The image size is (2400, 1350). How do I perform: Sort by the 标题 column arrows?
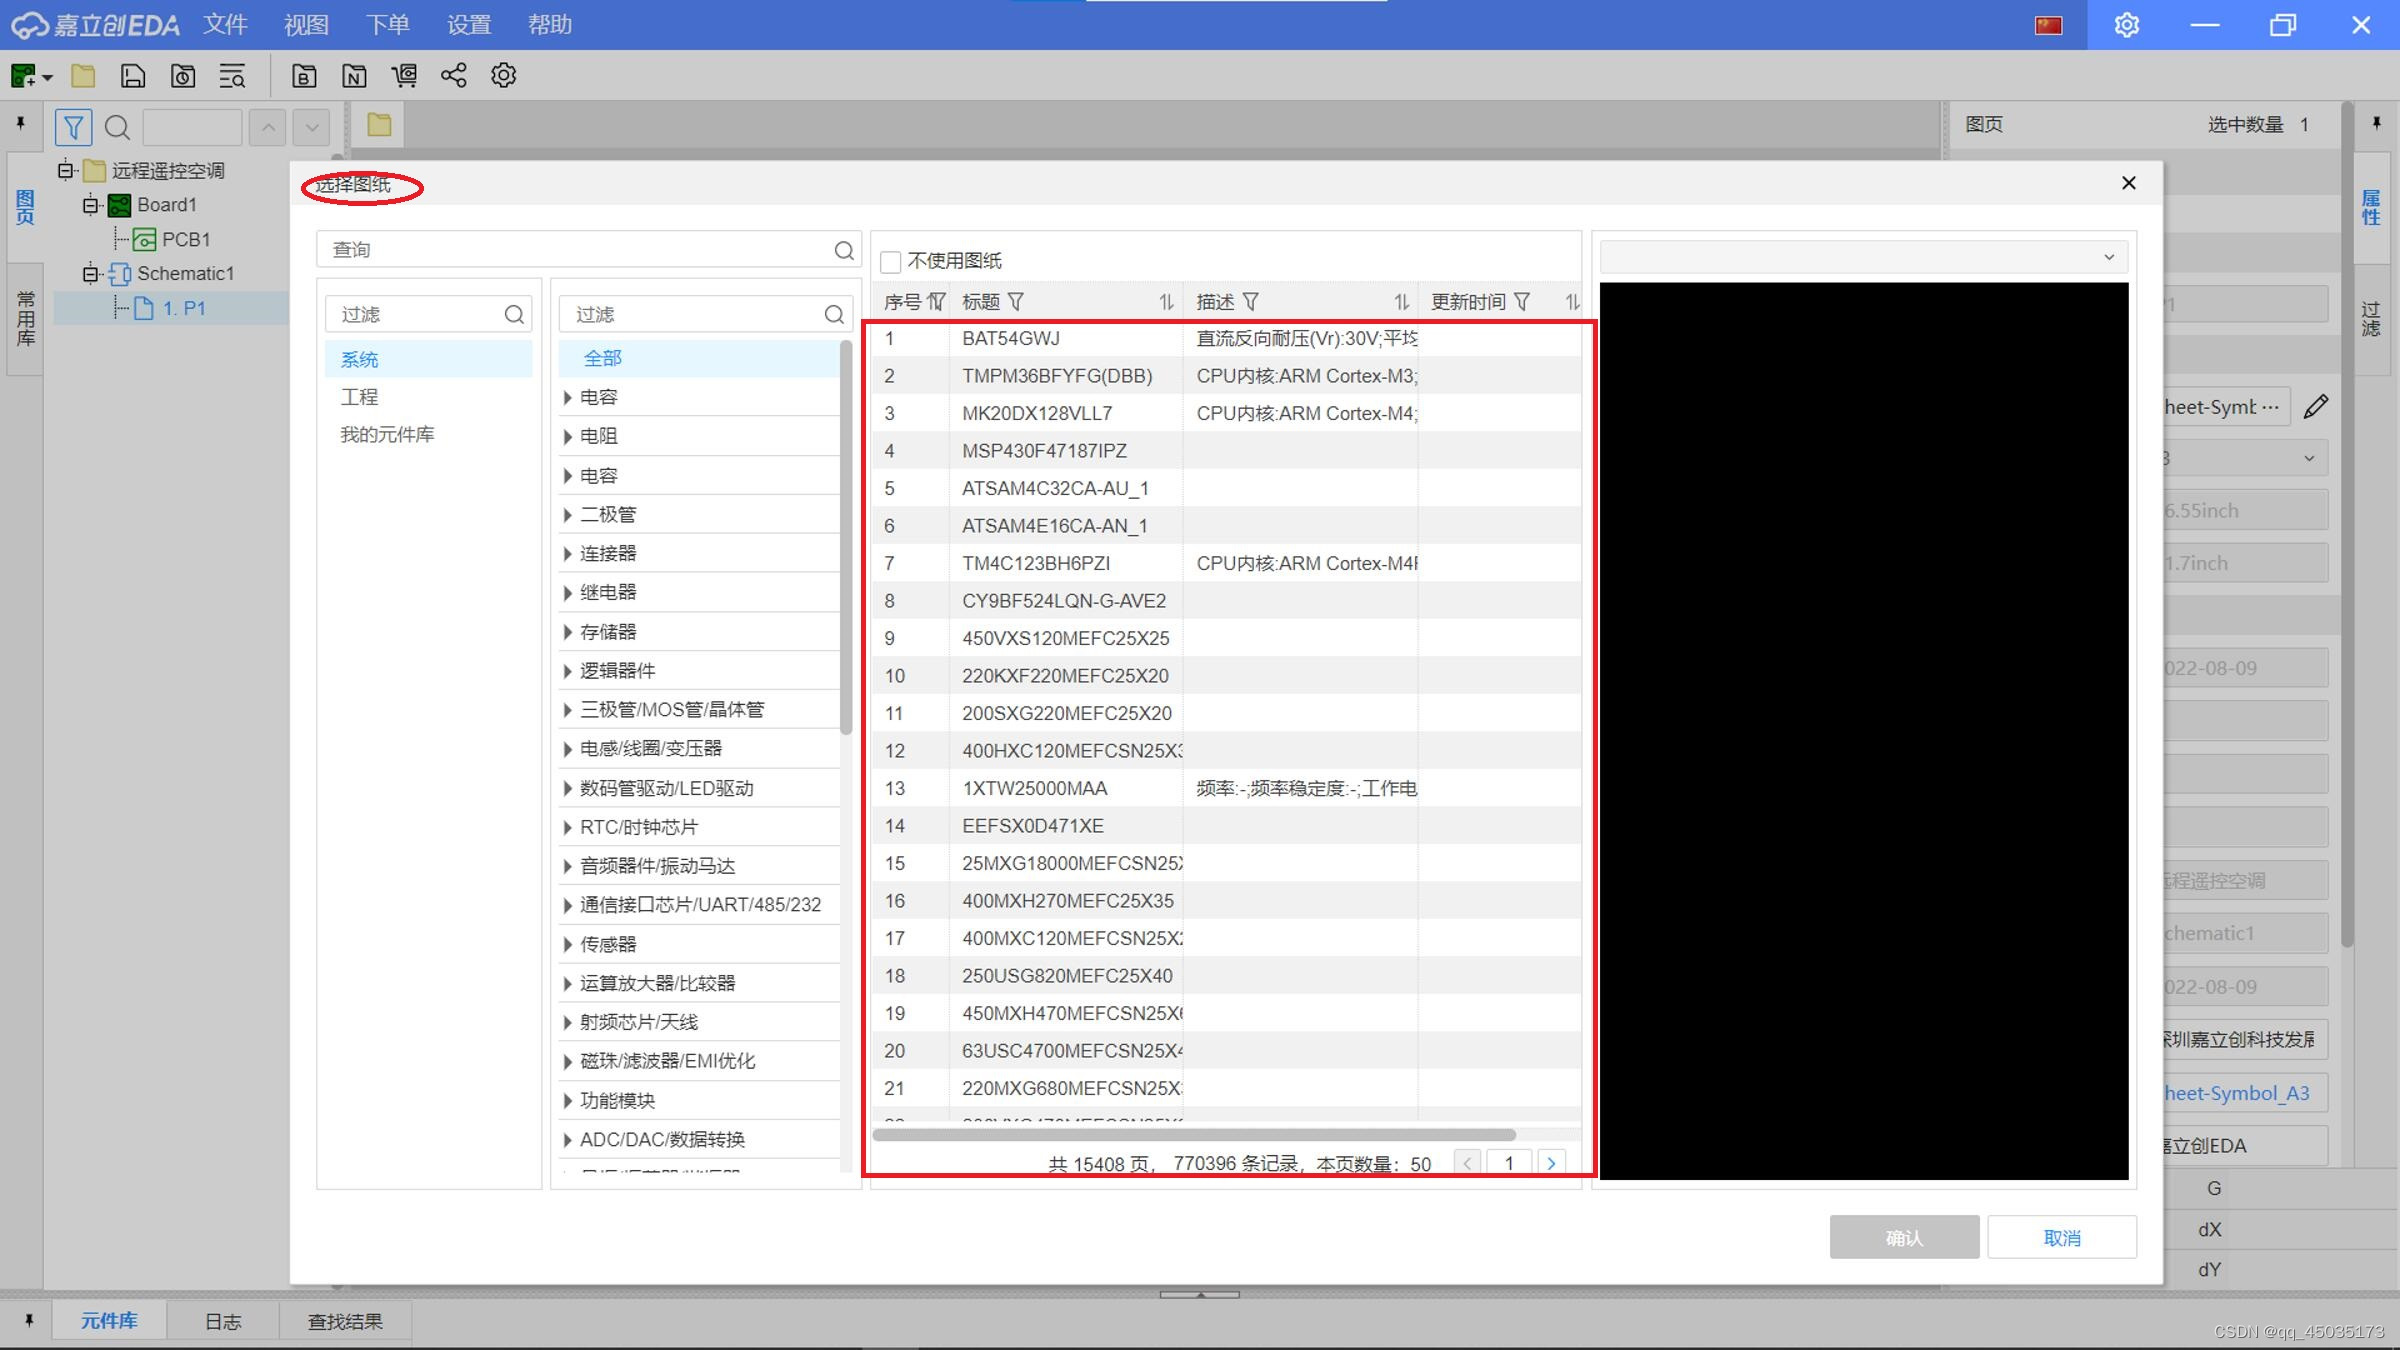[x=1166, y=302]
